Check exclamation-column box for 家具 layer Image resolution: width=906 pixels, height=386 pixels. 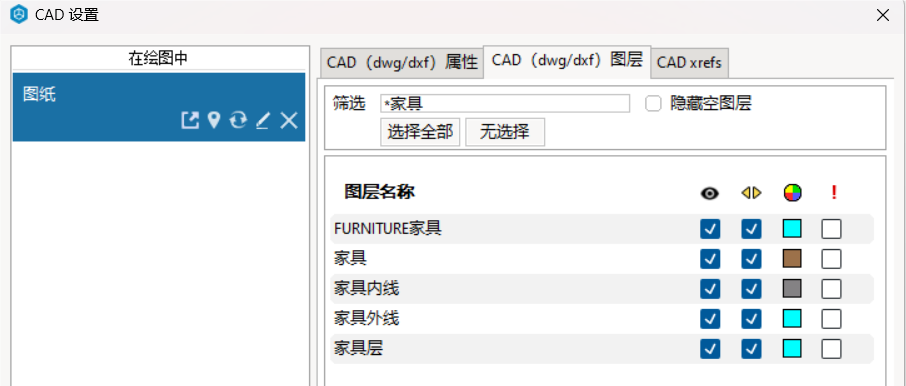point(831,258)
